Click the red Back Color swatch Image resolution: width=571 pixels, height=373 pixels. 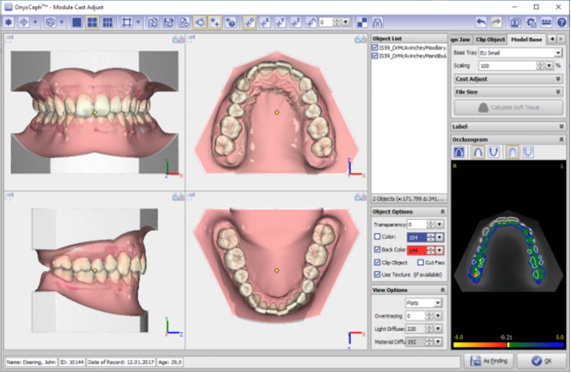click(x=417, y=250)
